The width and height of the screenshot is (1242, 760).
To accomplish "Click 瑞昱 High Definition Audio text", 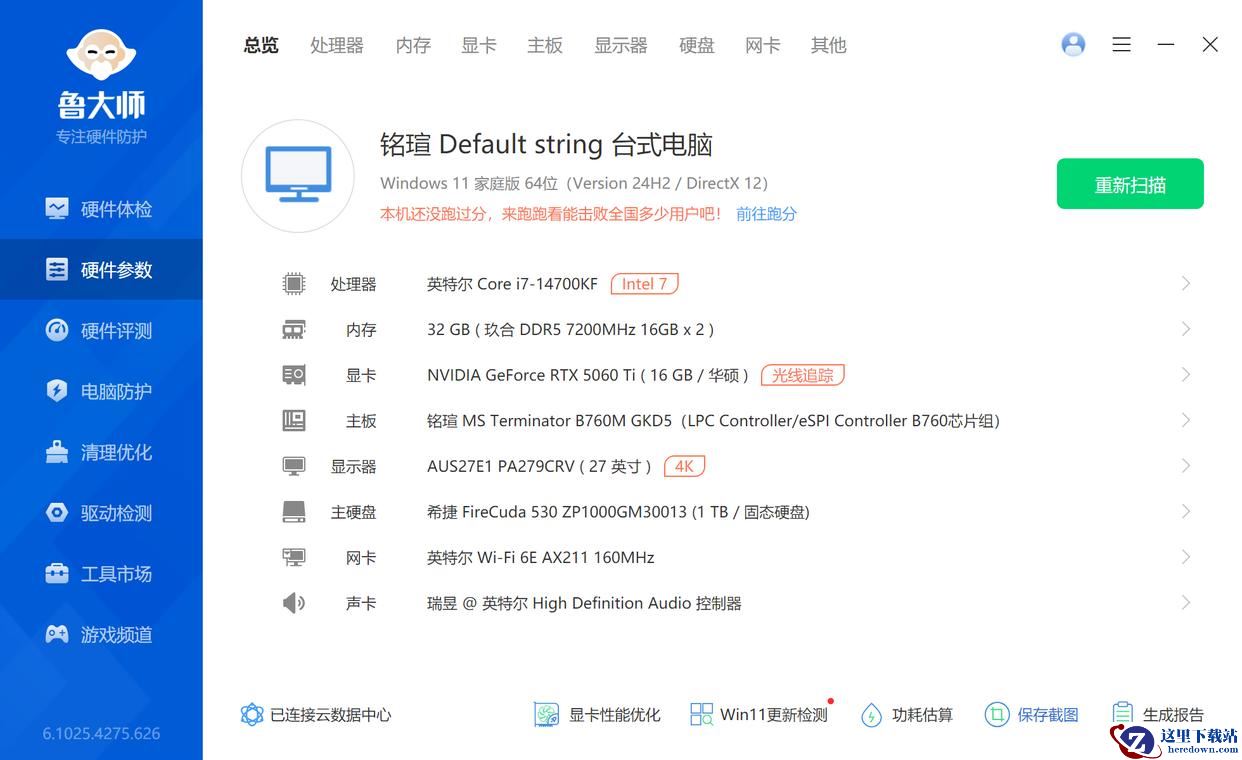I will [x=584, y=603].
